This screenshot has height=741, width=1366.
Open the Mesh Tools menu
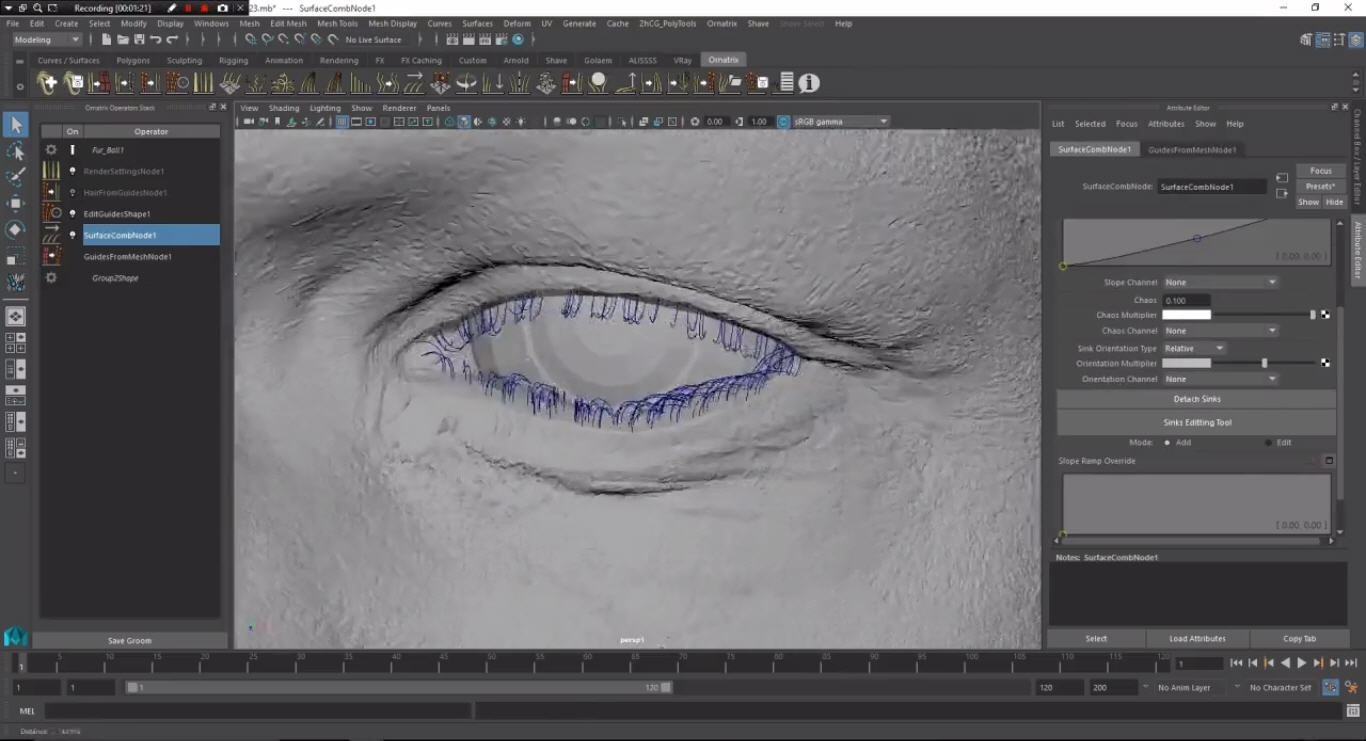point(337,23)
